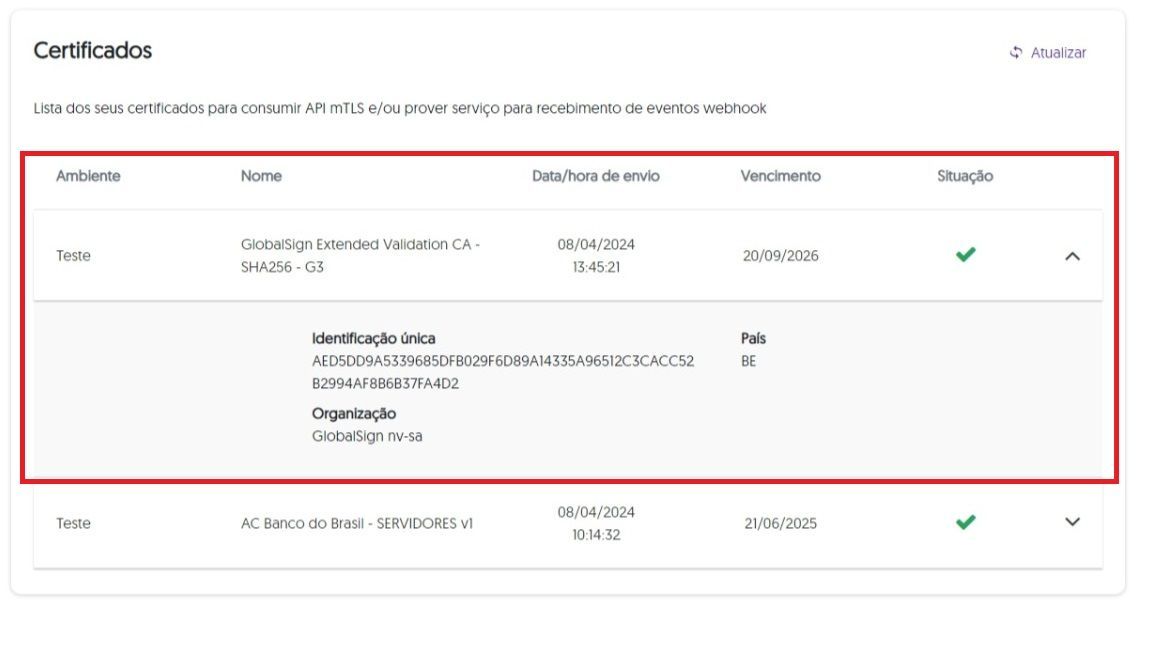Viewport: 1152px width, 648px height.
Task: Click the Data/hora de envio column header
Action: [x=596, y=176]
